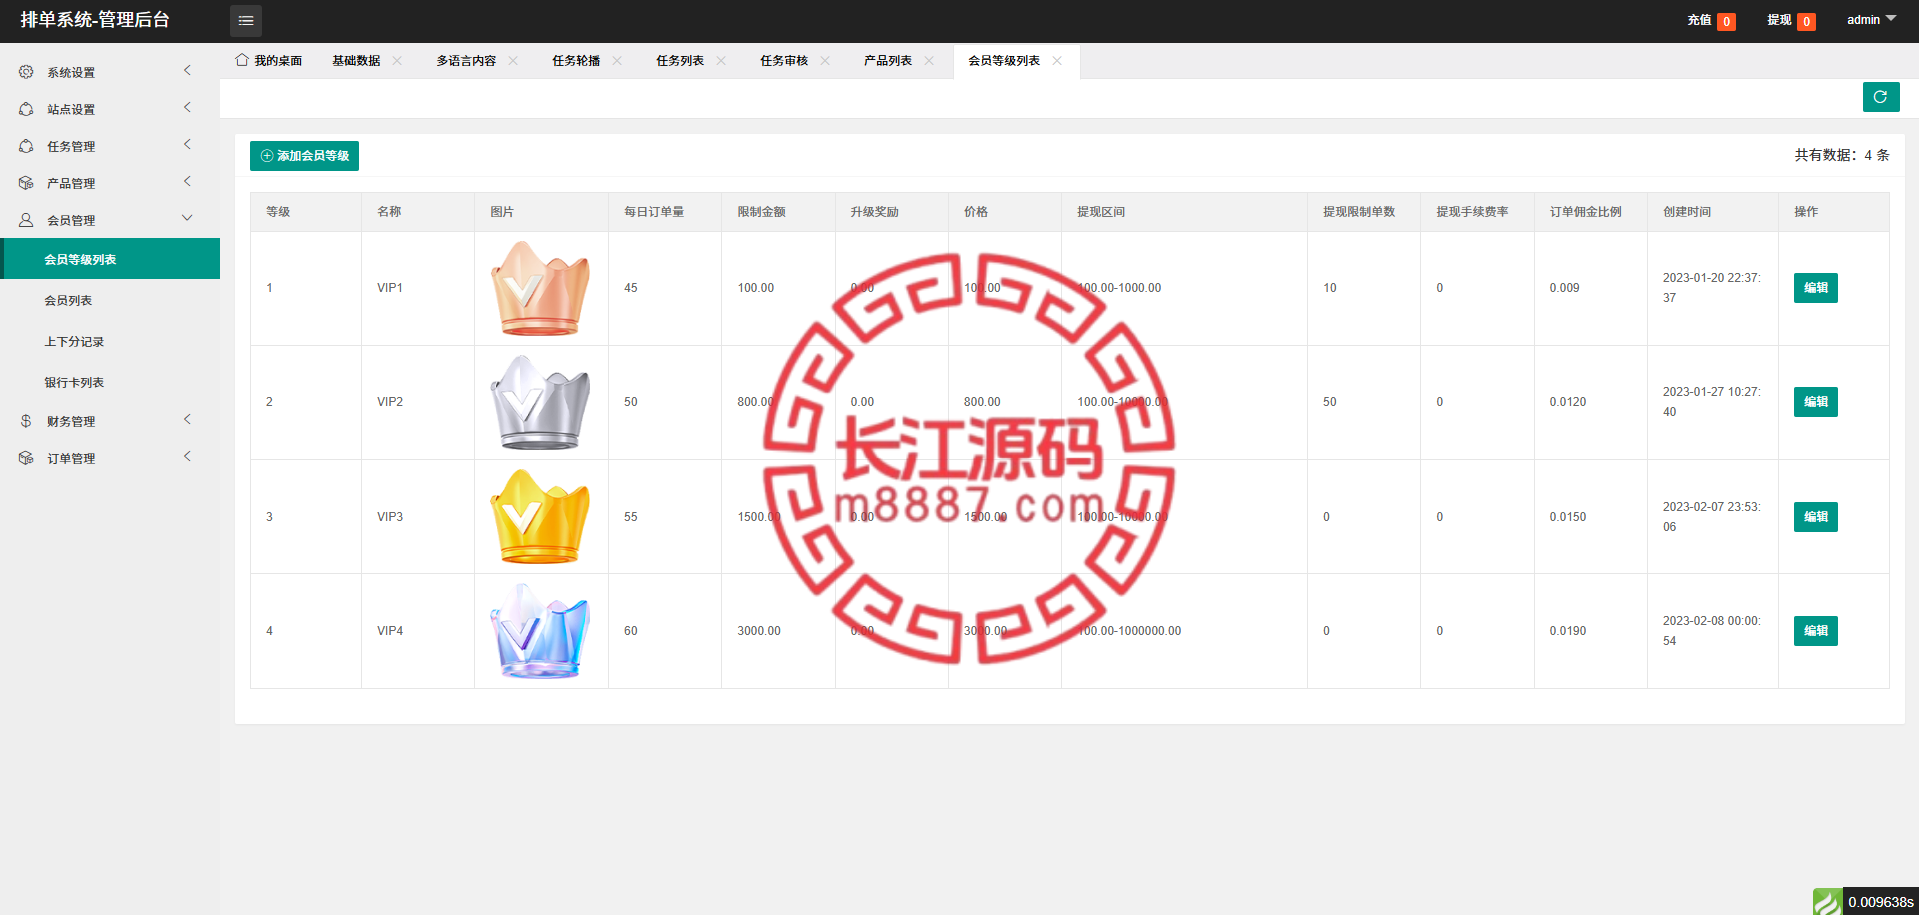Click the green debug icon at bottom right

pyautogui.click(x=1828, y=902)
